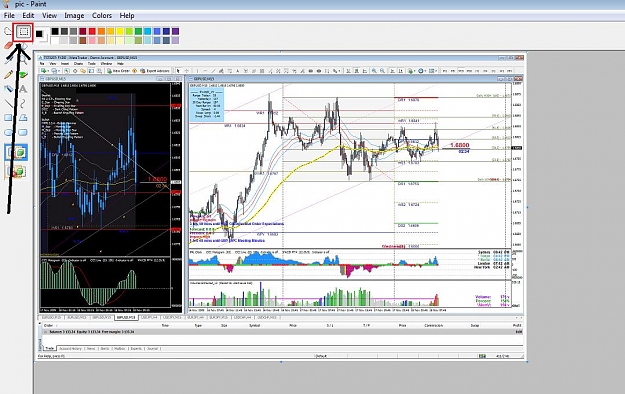Choose the Line tool
625x394 pixels.
[8, 104]
